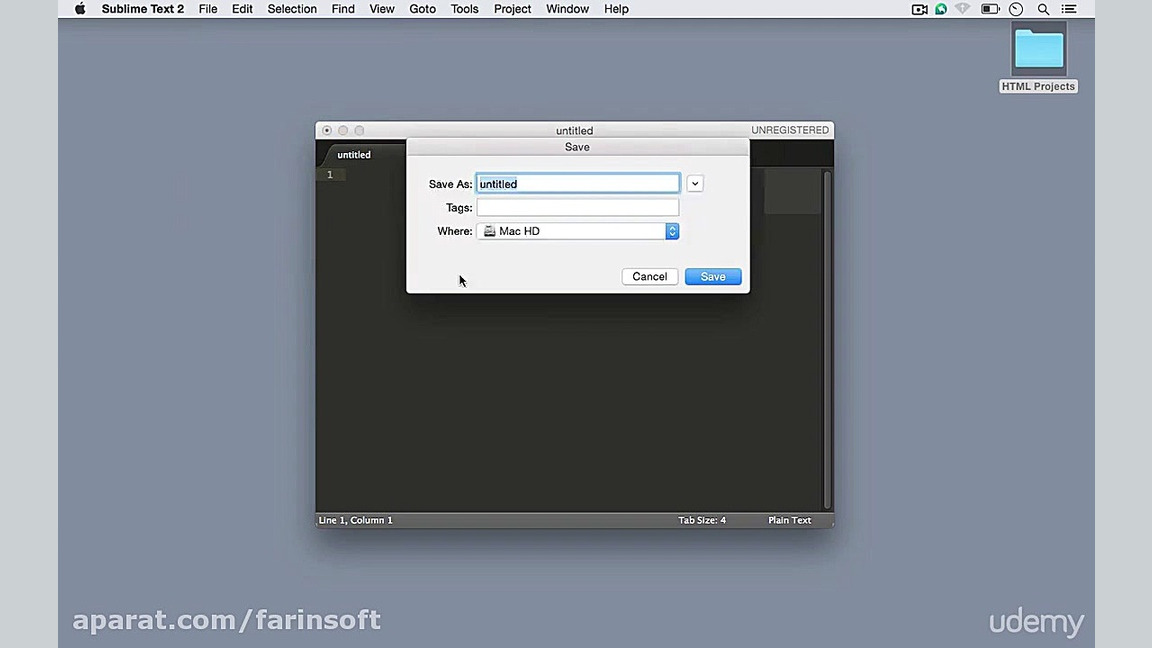Viewport: 1152px width, 648px height.
Task: Select the untitled tab in Sublime Text
Action: 354,155
